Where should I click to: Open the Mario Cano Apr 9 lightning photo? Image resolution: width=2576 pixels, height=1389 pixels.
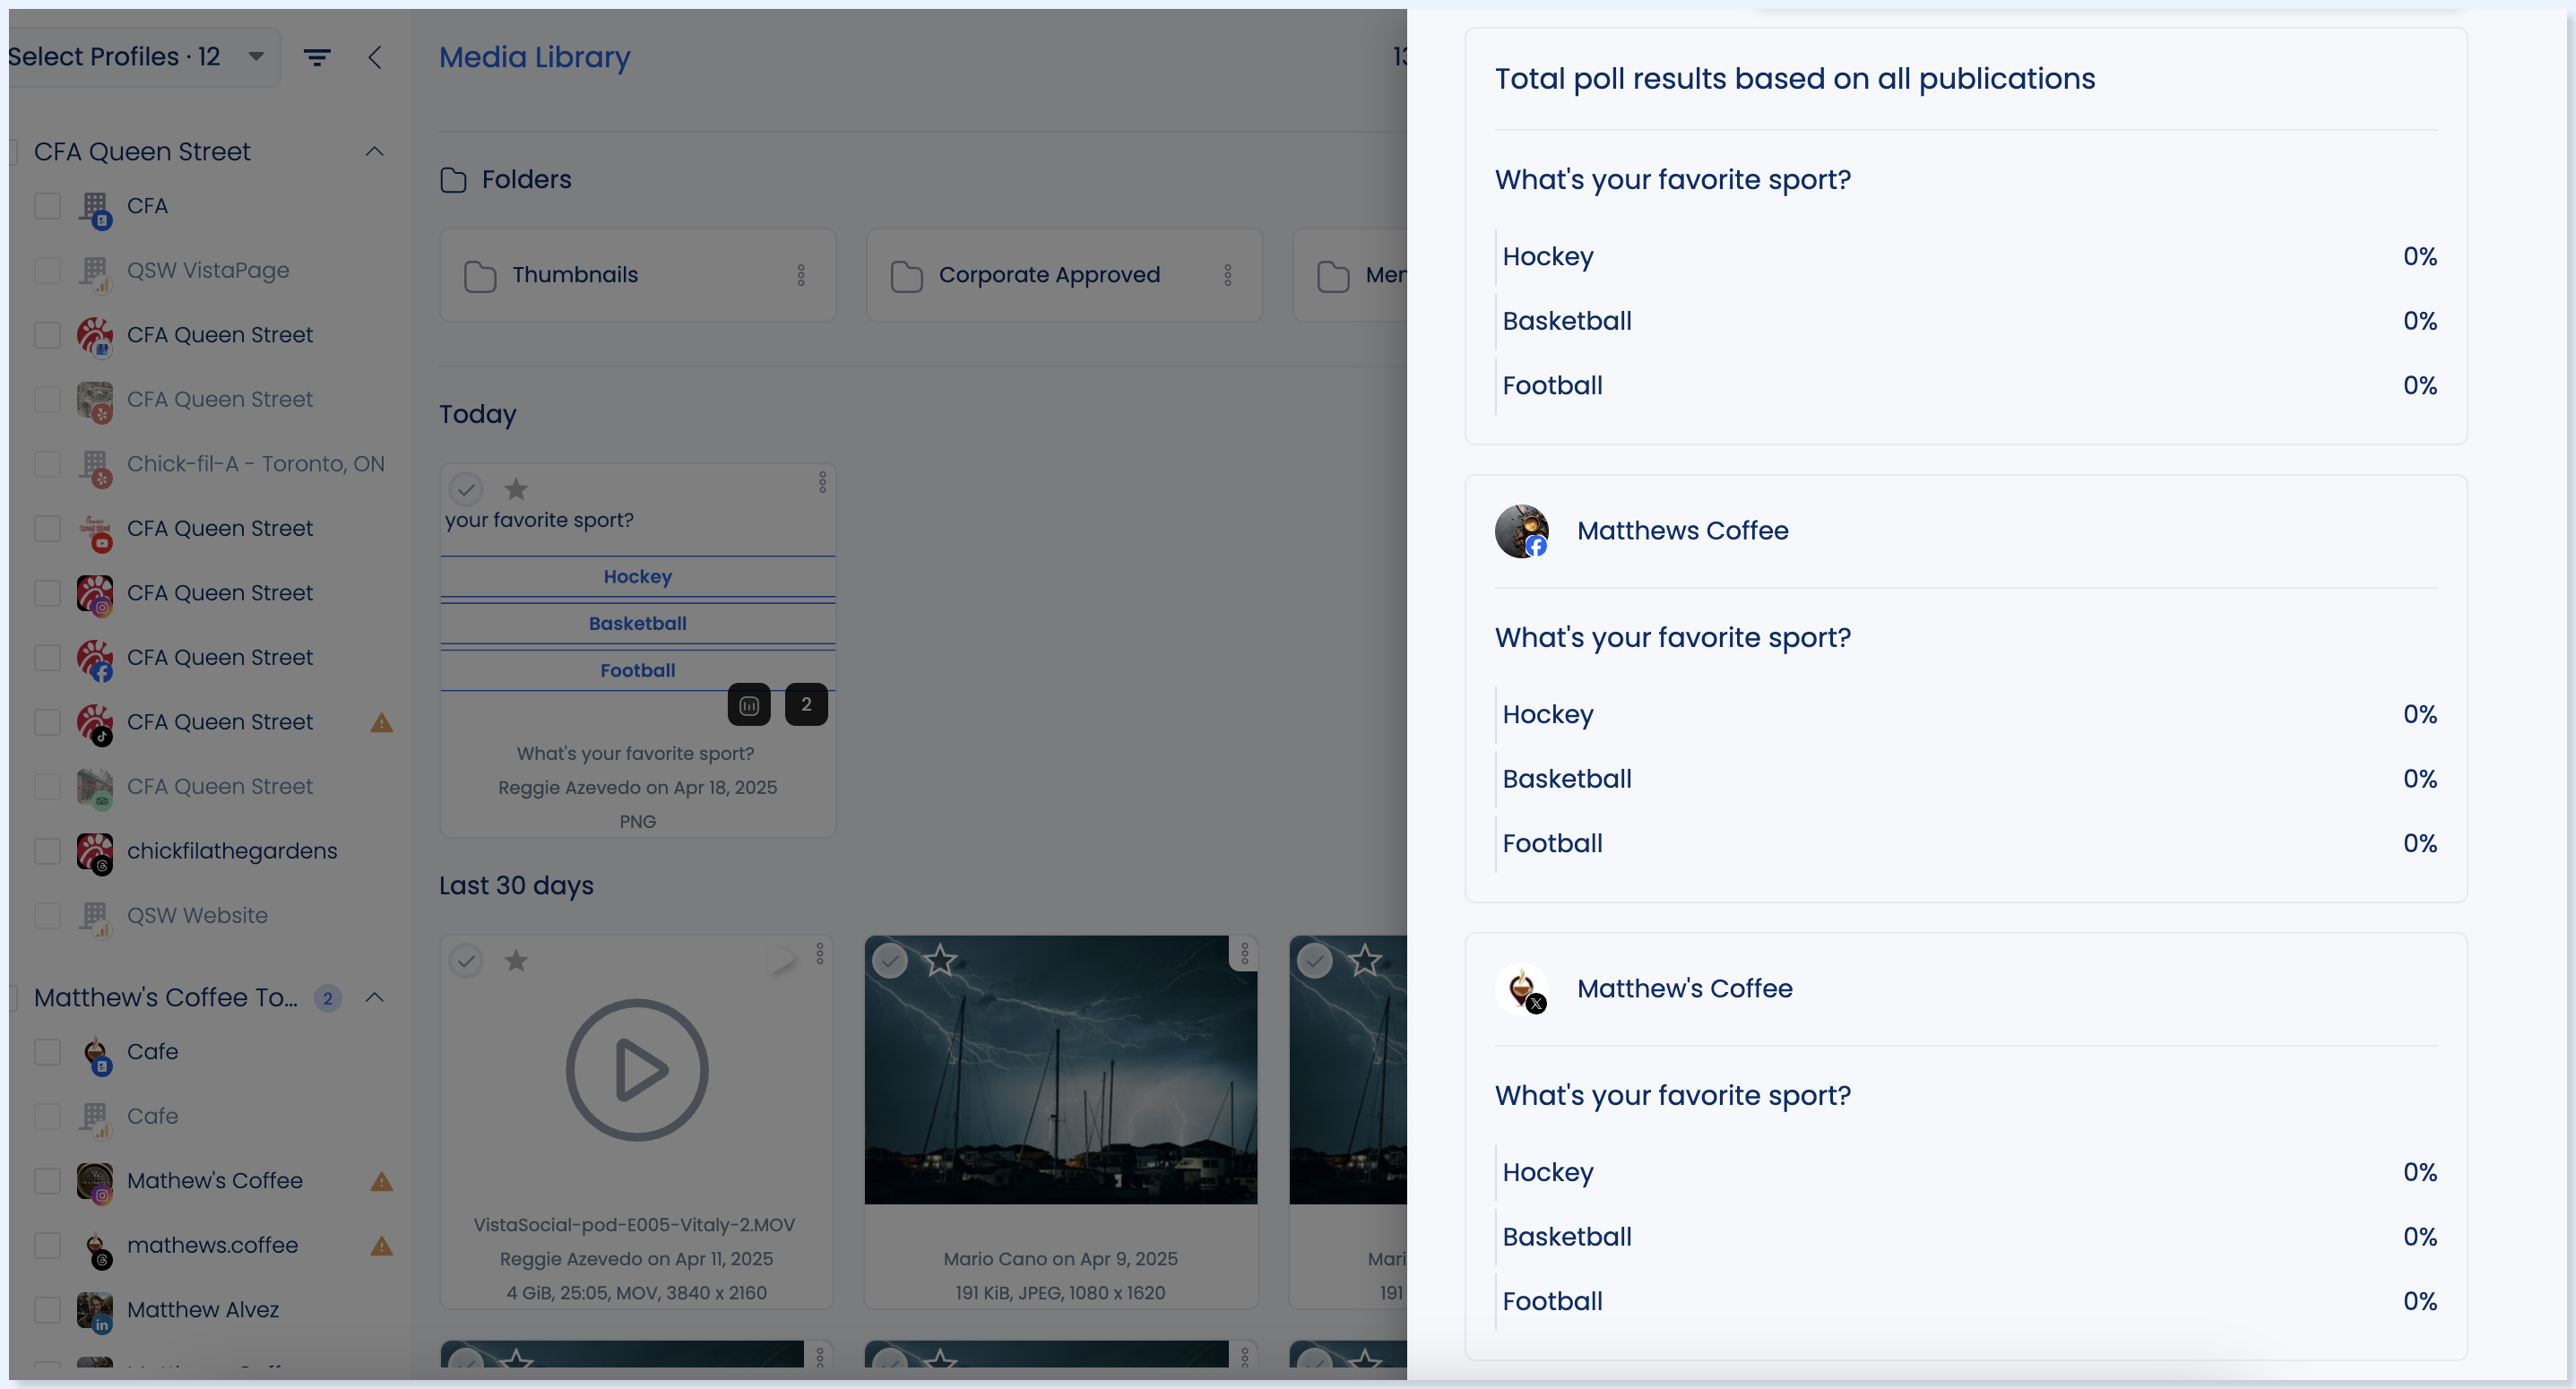1061,1070
